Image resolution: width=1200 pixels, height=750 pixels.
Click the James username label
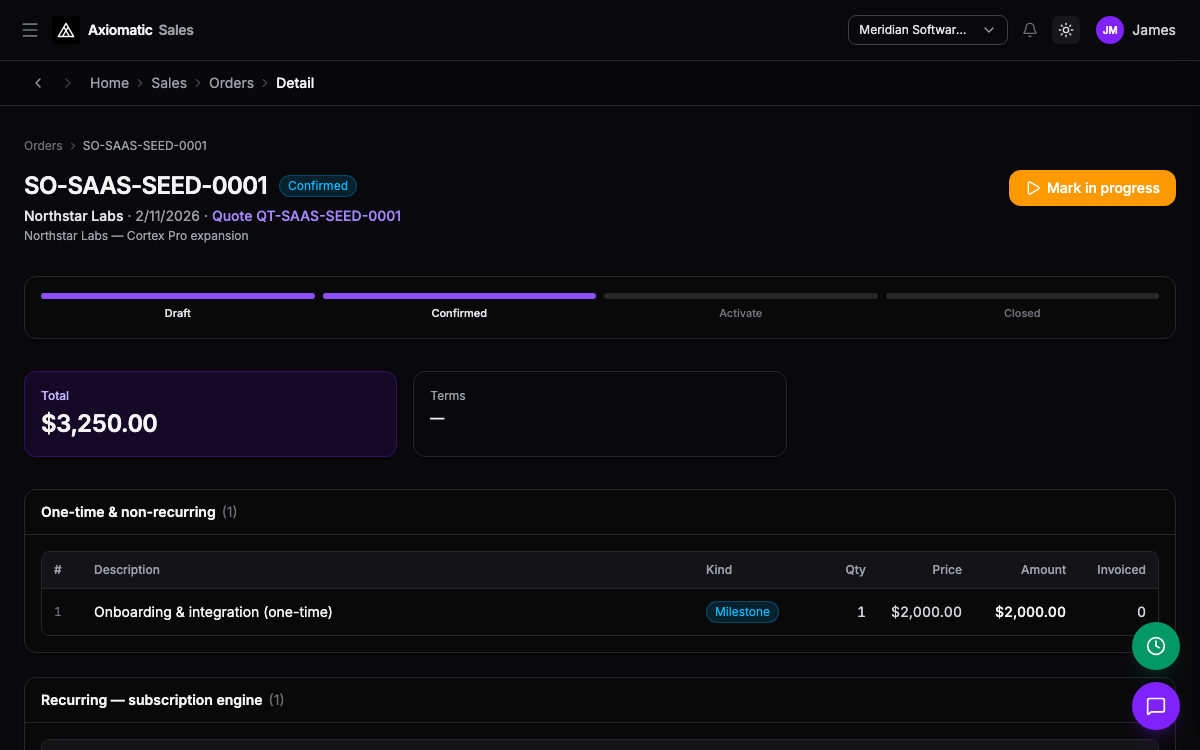click(1154, 30)
